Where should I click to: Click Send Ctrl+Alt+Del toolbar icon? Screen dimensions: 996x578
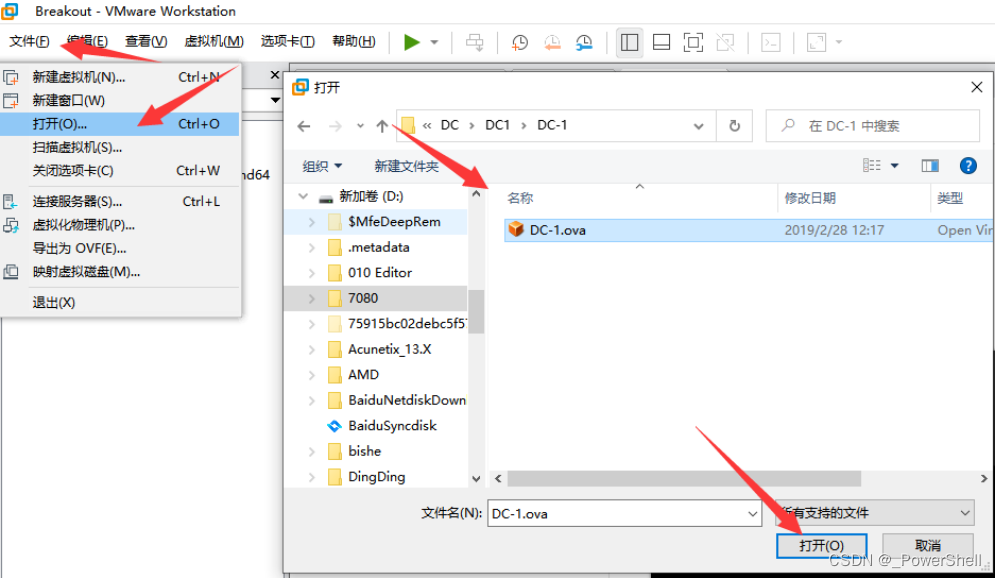[x=474, y=43]
